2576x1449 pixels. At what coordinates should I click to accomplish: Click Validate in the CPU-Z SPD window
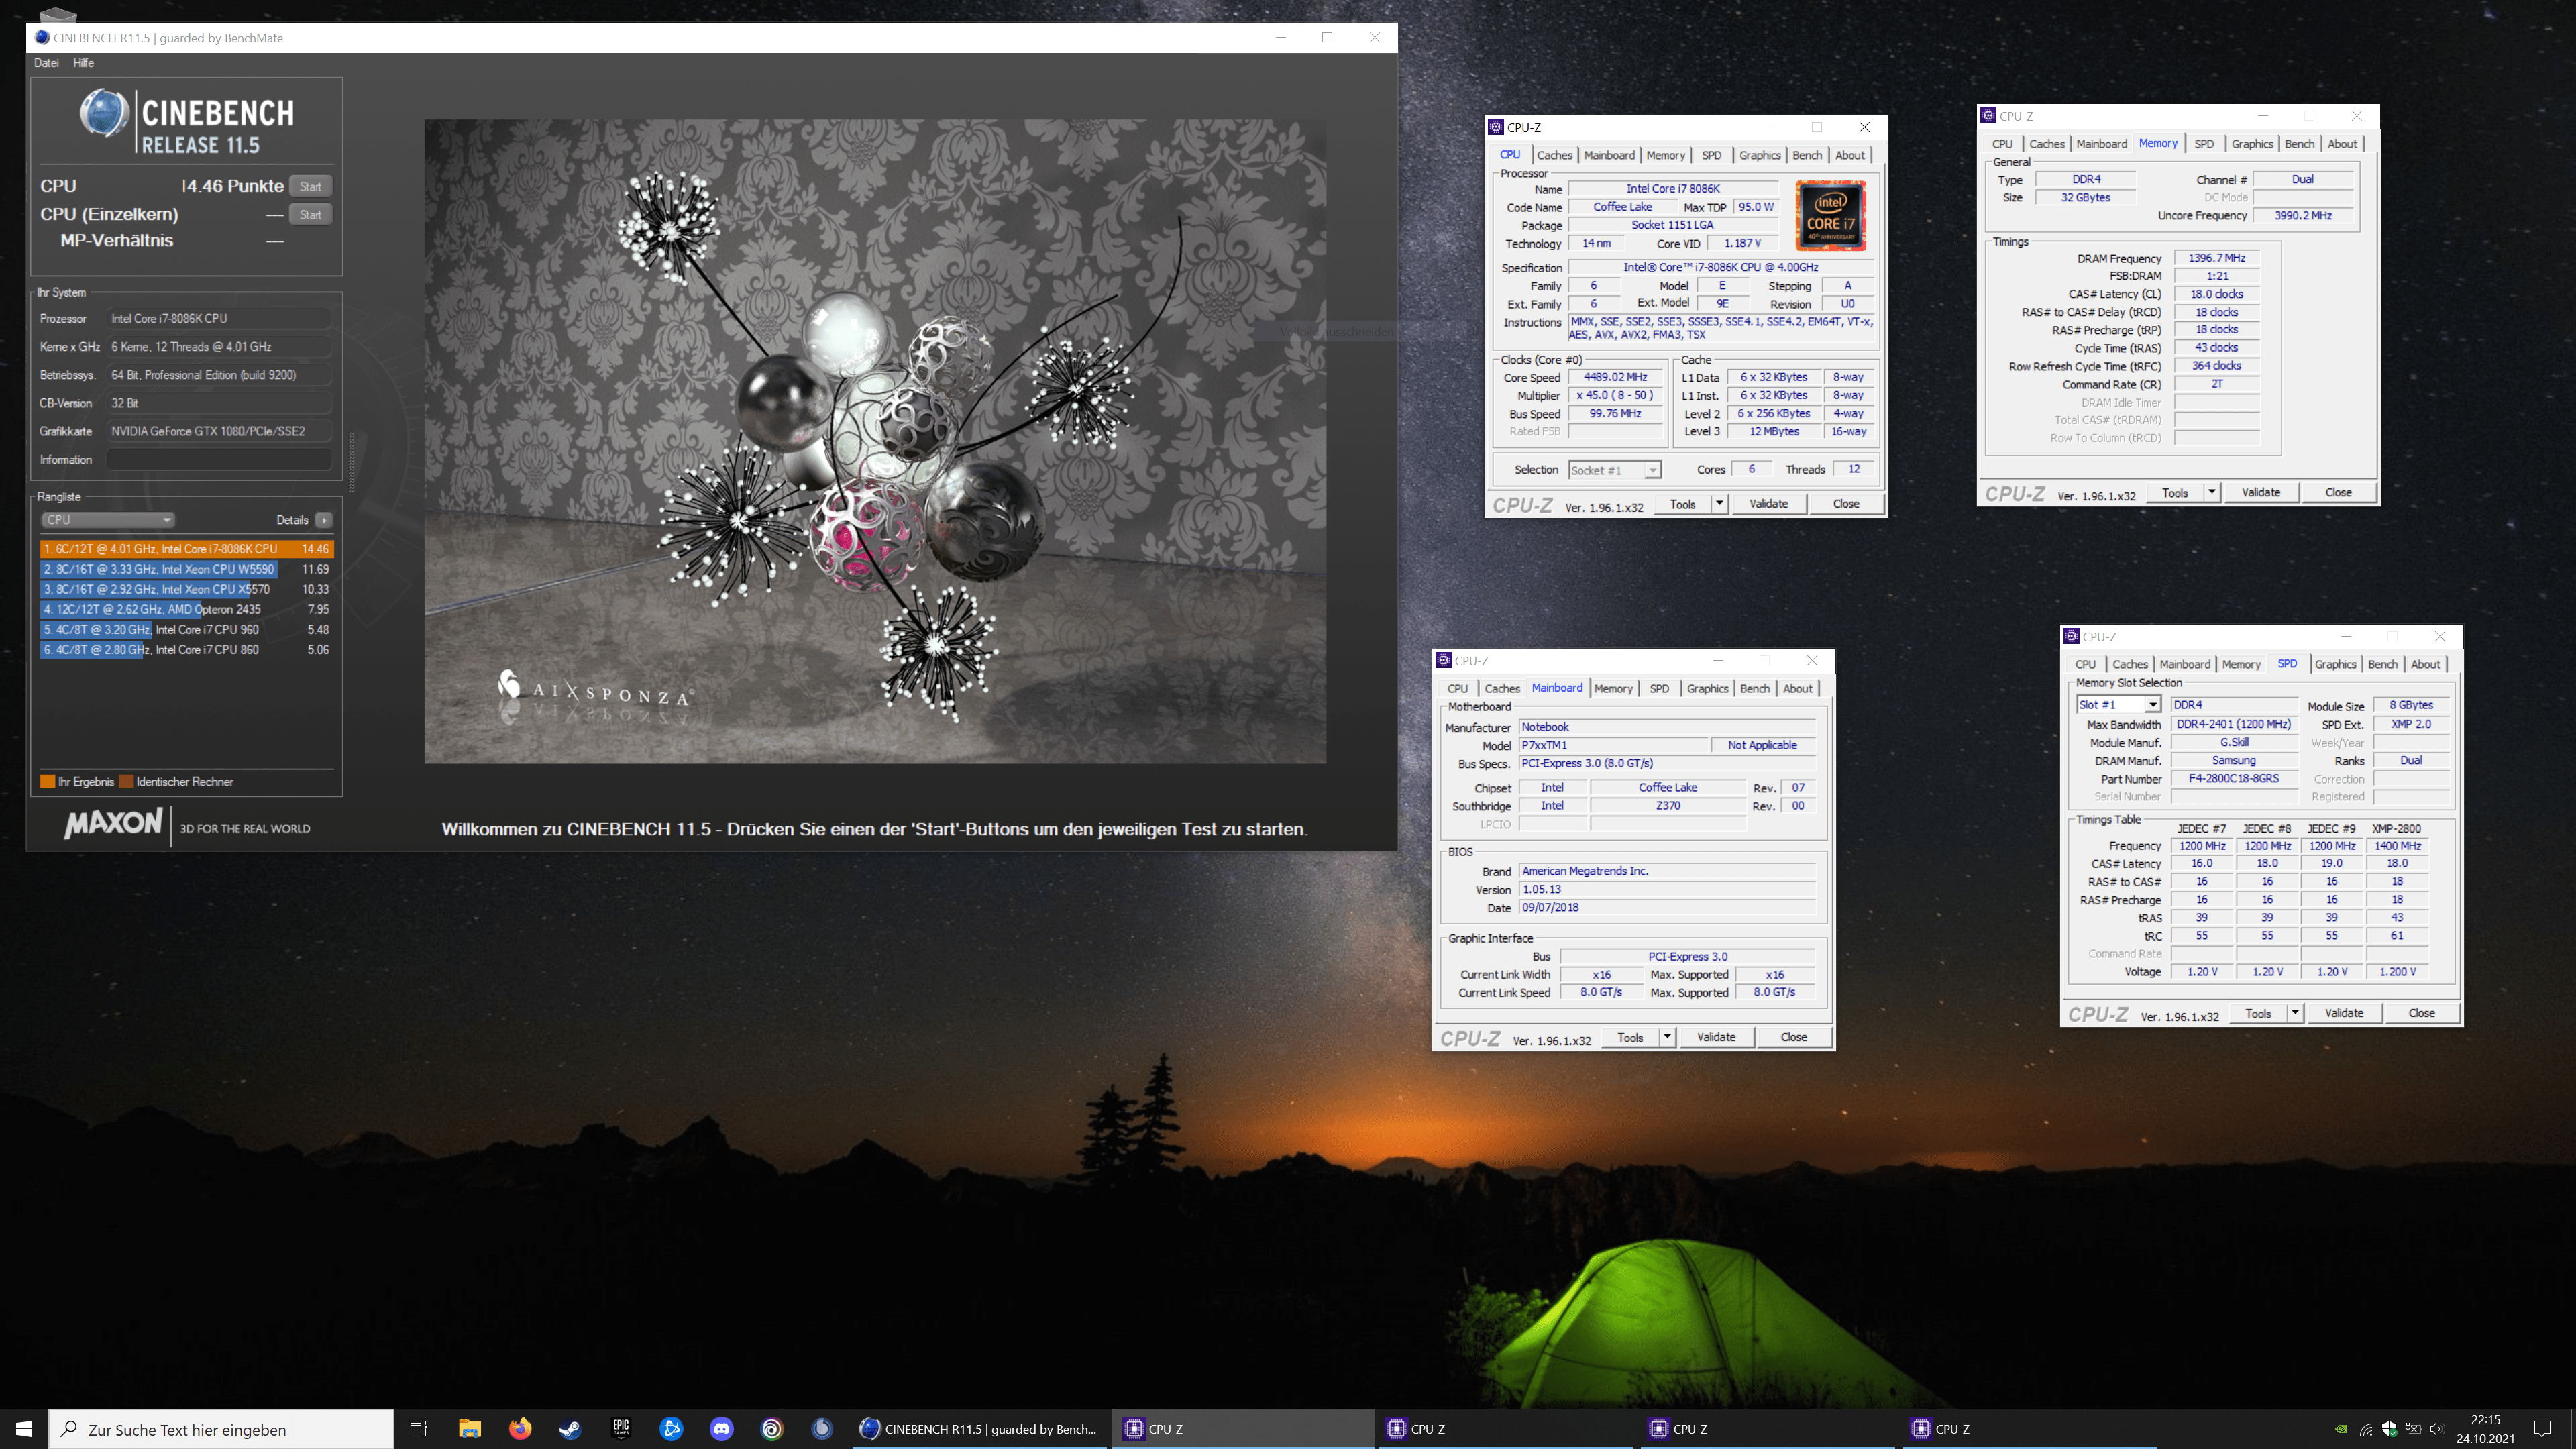(x=2344, y=1013)
